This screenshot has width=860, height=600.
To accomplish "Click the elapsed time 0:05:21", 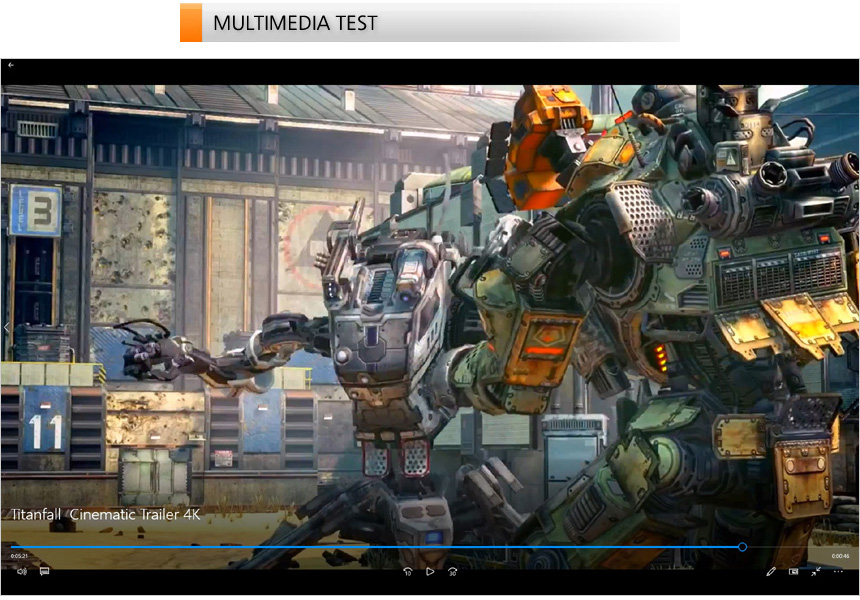I will pyautogui.click(x=19, y=556).
